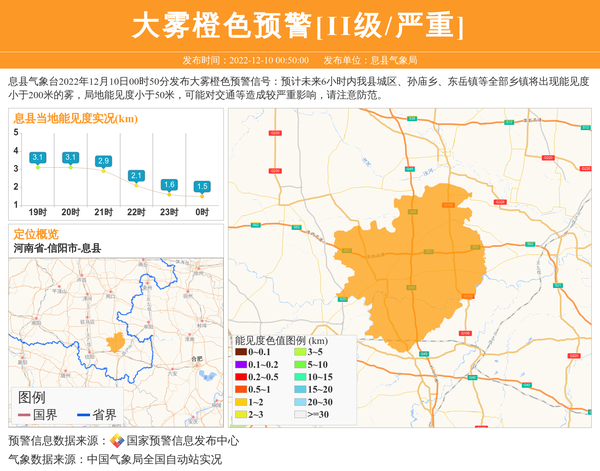Click the 20时 visibility data label
This screenshot has width=600, height=471.
point(71,158)
